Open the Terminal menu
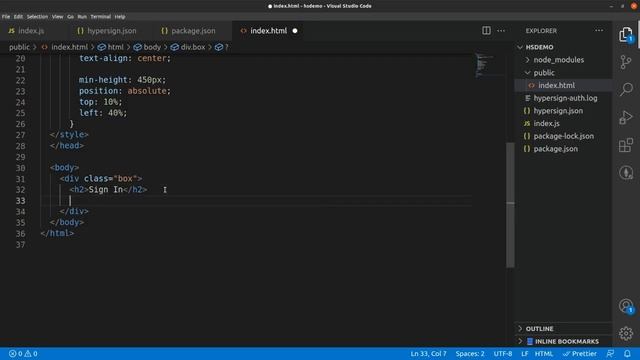The height and width of the screenshot is (360, 640). click(100, 17)
